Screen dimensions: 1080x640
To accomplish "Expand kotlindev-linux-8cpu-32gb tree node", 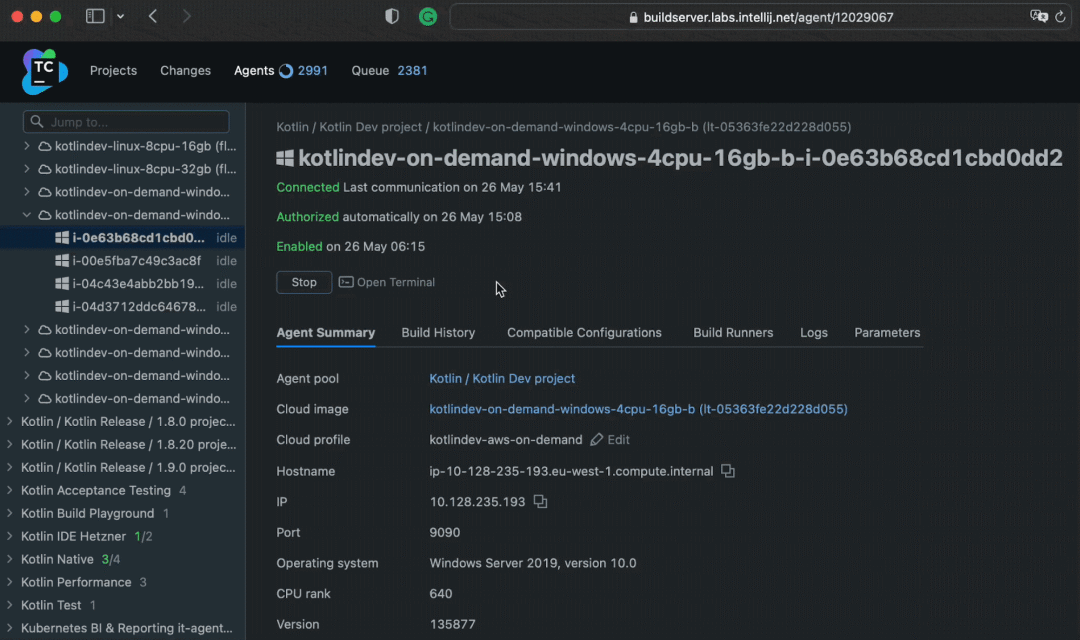I will (x=27, y=169).
